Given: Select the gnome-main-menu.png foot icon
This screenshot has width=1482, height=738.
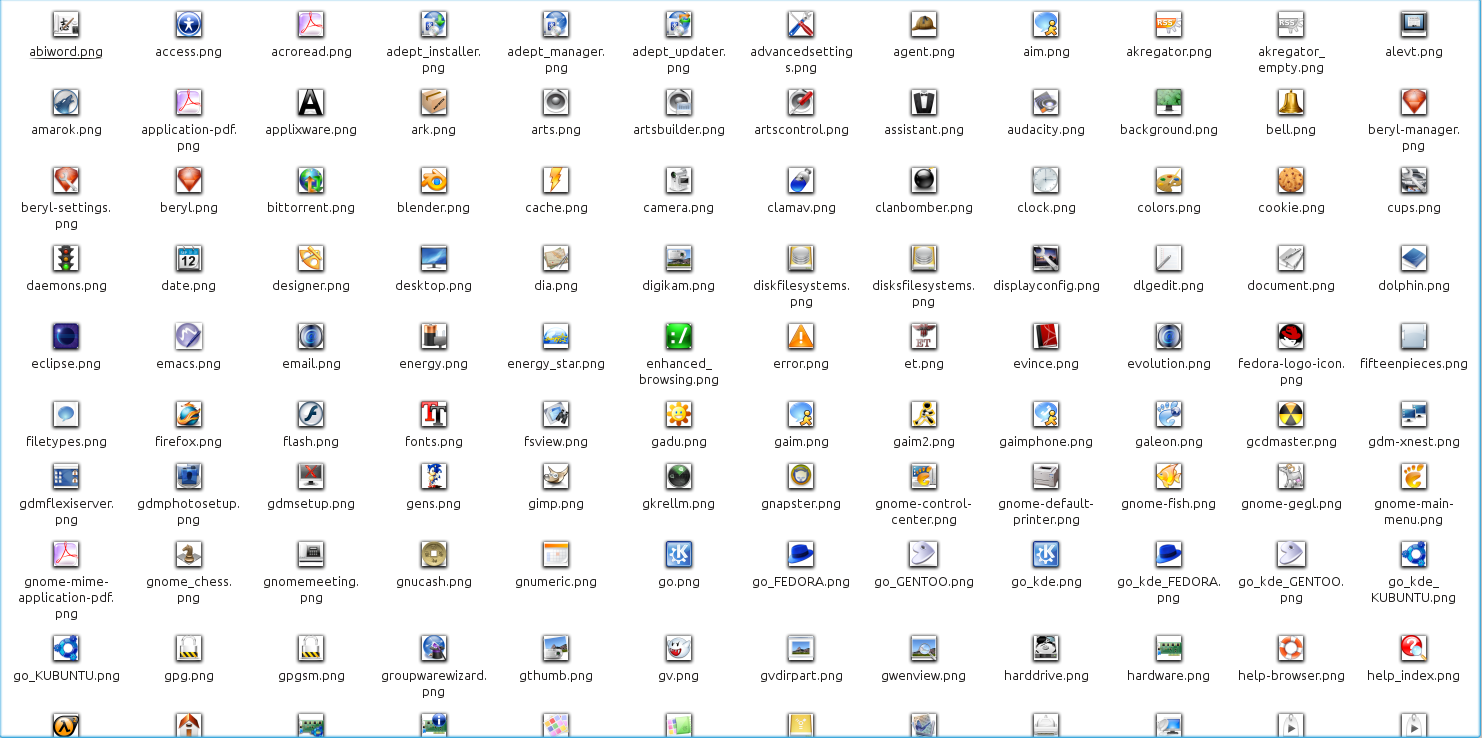Looking at the screenshot, I should 1414,476.
